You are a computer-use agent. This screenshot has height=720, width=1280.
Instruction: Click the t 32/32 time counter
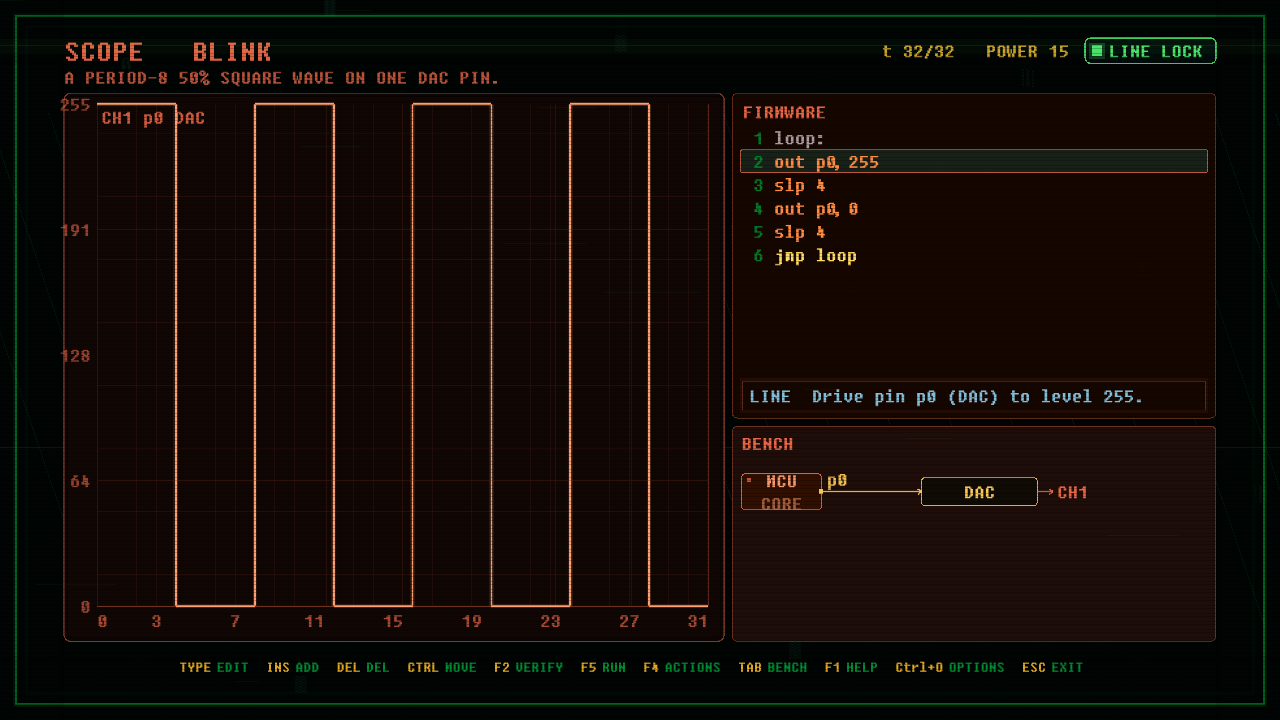tap(918, 51)
